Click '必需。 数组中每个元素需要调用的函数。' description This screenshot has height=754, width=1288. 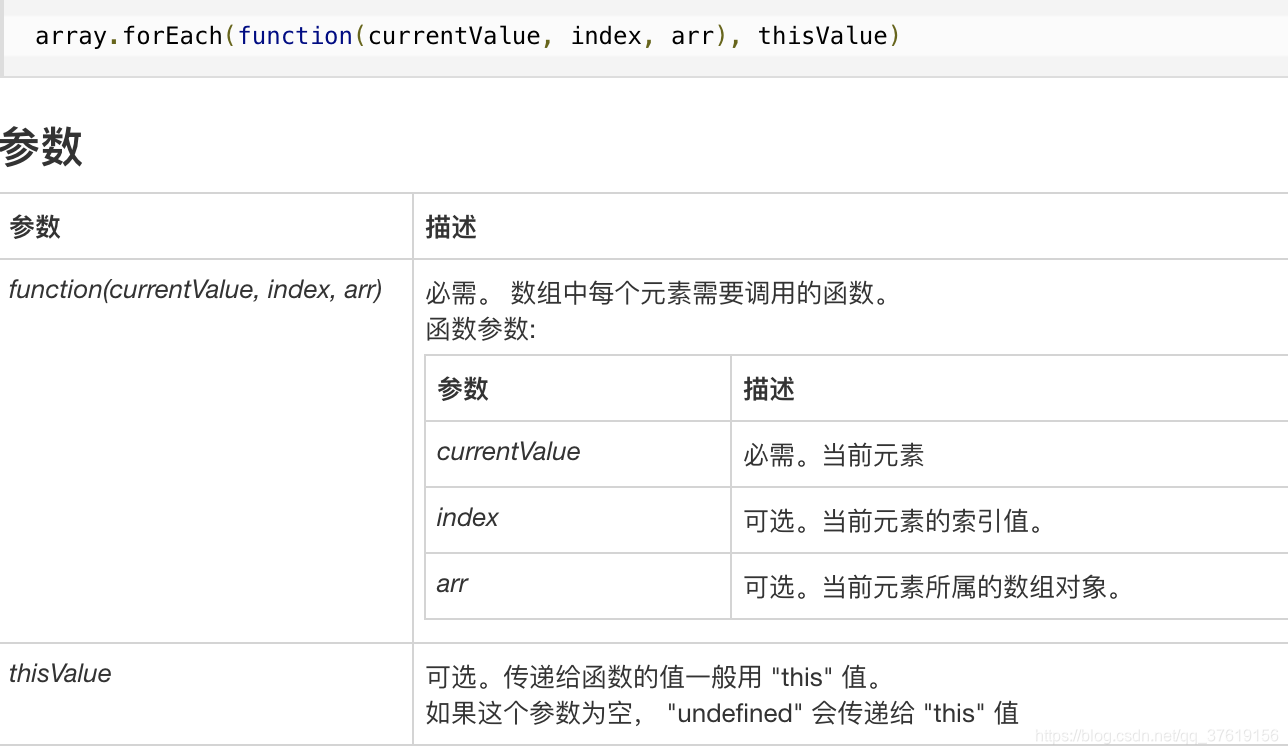coord(657,295)
